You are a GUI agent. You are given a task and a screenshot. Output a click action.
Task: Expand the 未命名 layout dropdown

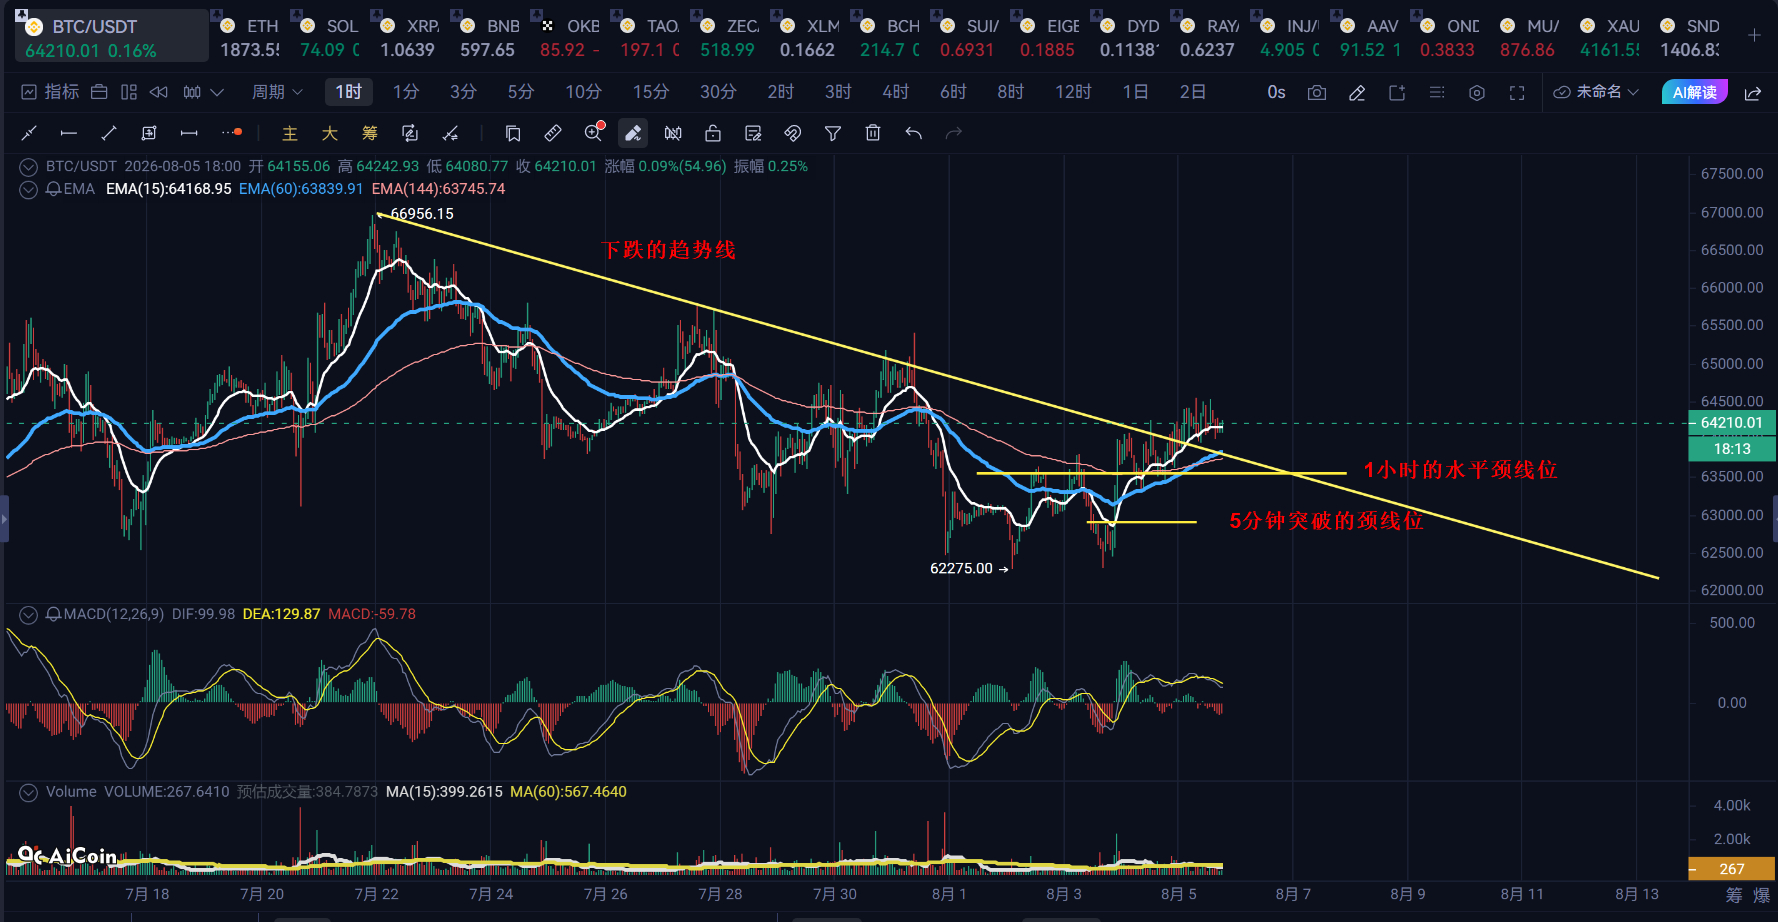1597,92
